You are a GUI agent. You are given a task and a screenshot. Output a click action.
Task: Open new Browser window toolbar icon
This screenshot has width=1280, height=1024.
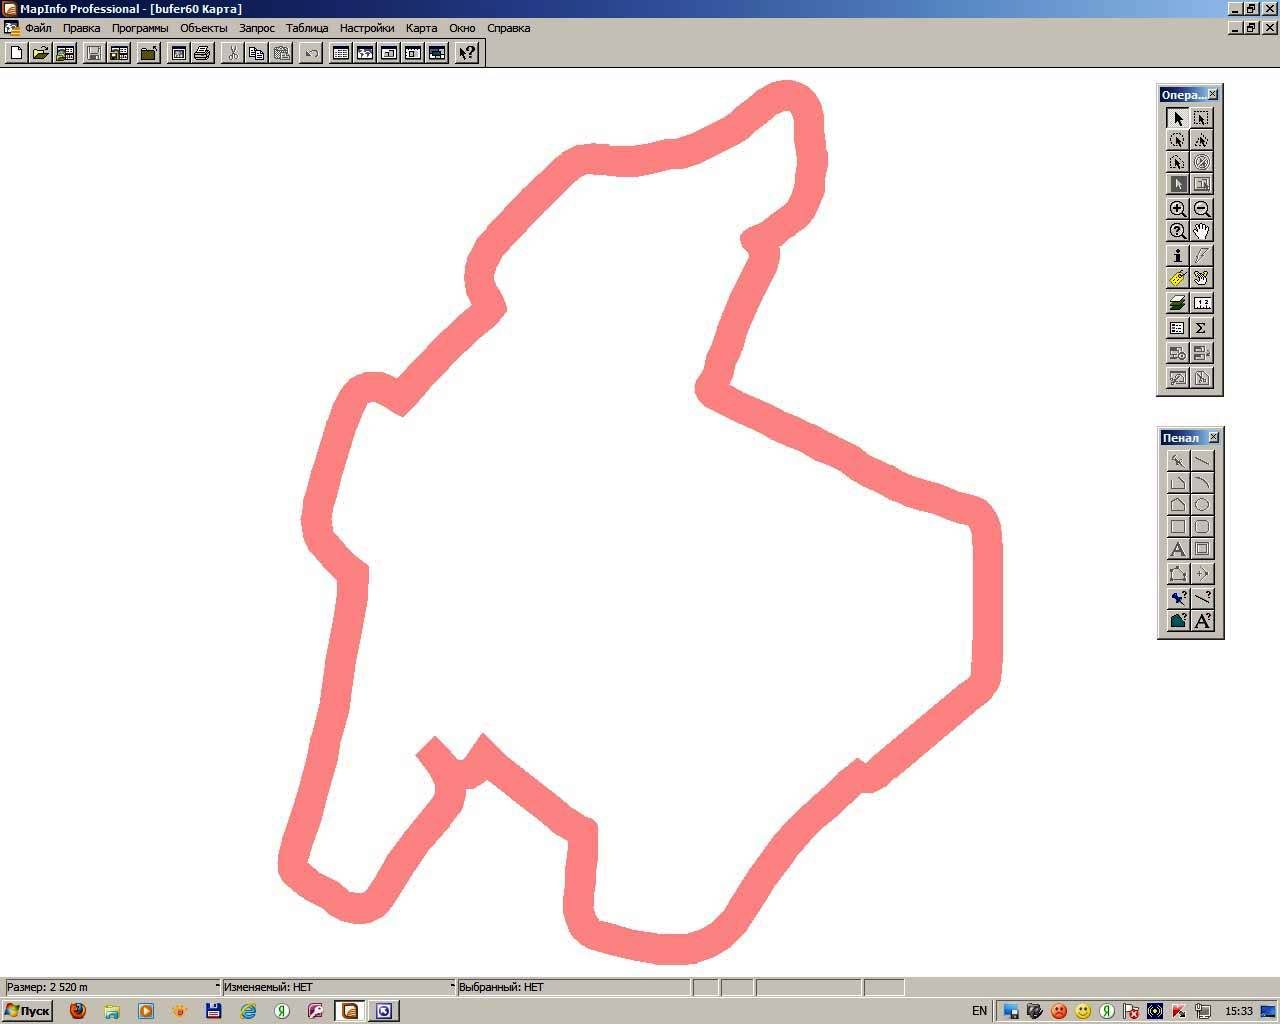click(x=341, y=53)
